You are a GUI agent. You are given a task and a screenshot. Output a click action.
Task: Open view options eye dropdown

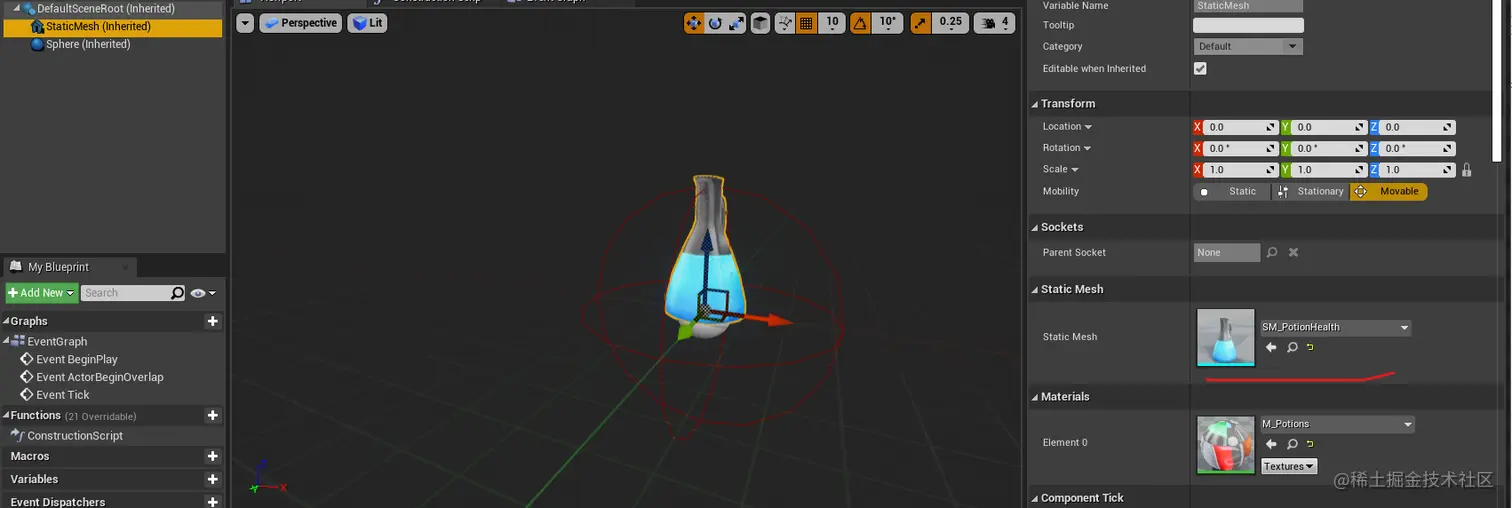point(203,293)
